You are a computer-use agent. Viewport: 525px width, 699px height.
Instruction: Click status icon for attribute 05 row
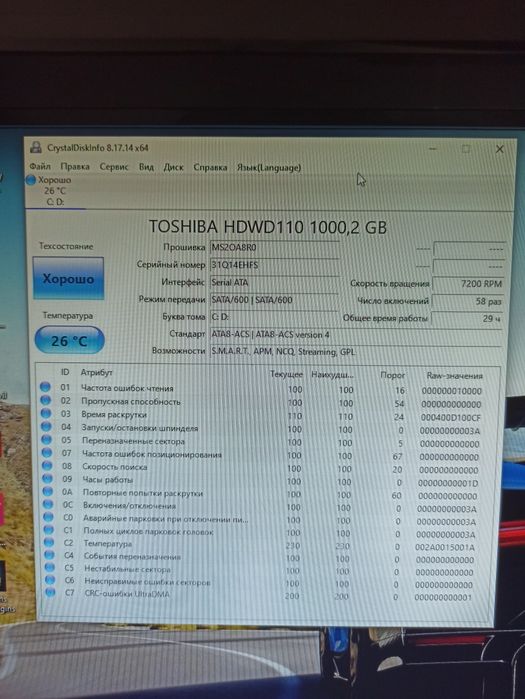coord(47,440)
